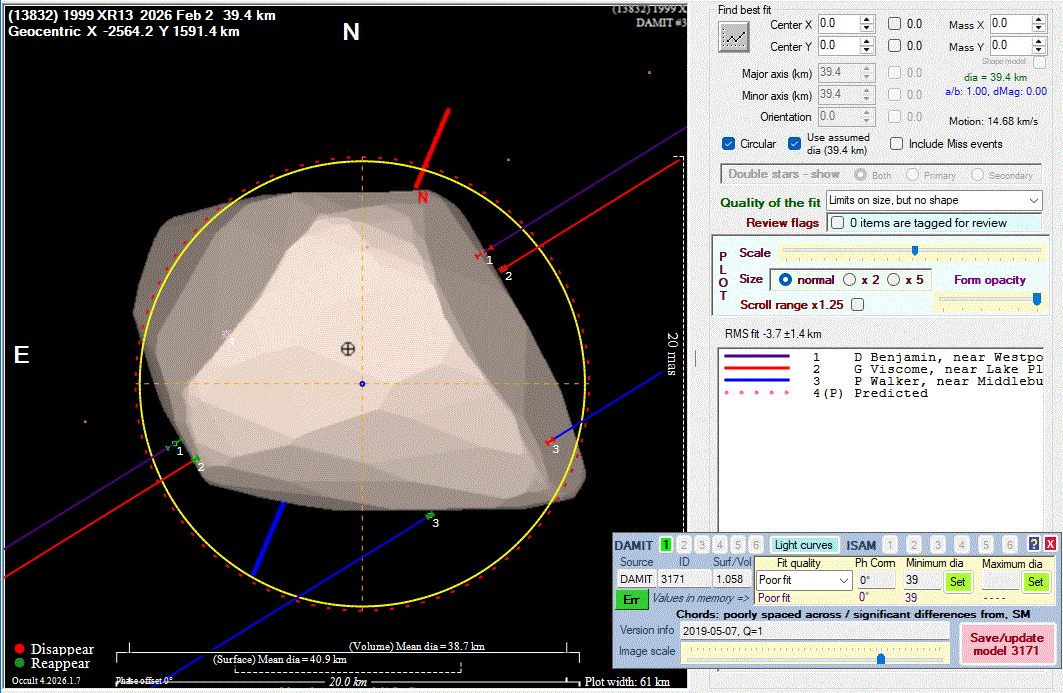Tick the Review flags tagged items checkbox
The image size is (1063, 693).
pos(837,222)
